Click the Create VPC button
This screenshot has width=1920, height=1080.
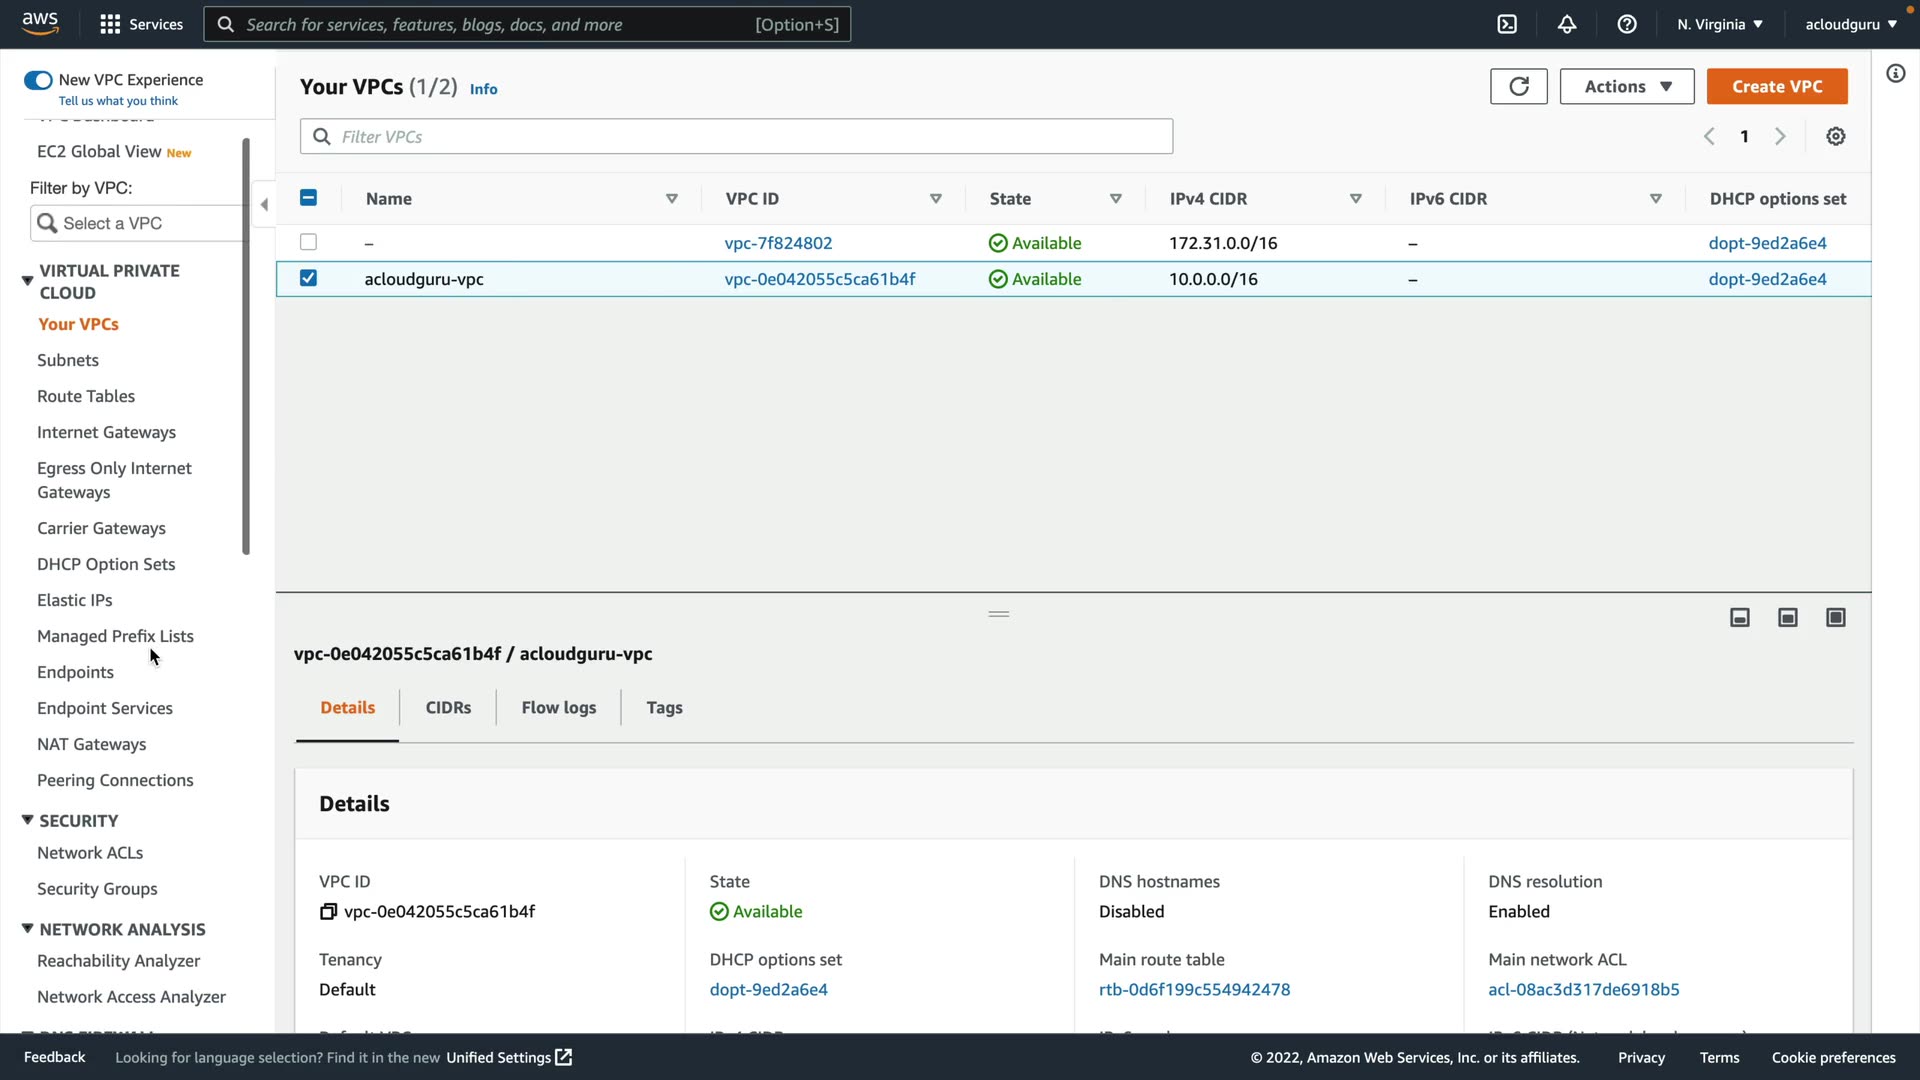pos(1776,86)
